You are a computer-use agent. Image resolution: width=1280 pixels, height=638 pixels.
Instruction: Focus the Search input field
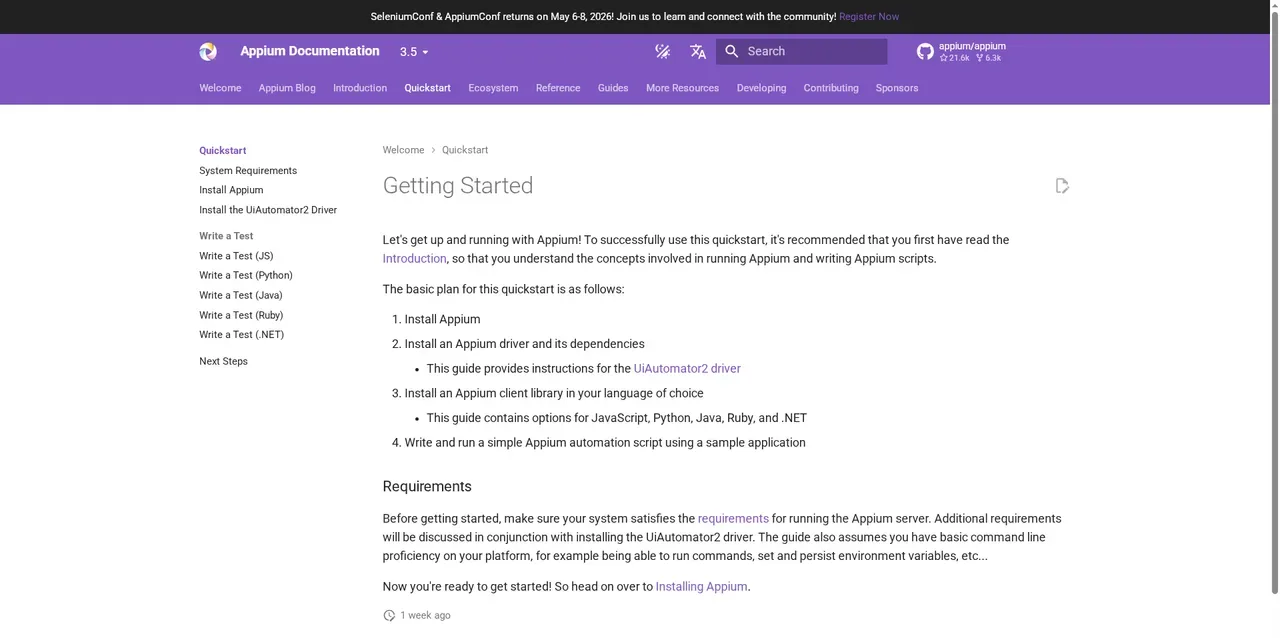coord(802,51)
